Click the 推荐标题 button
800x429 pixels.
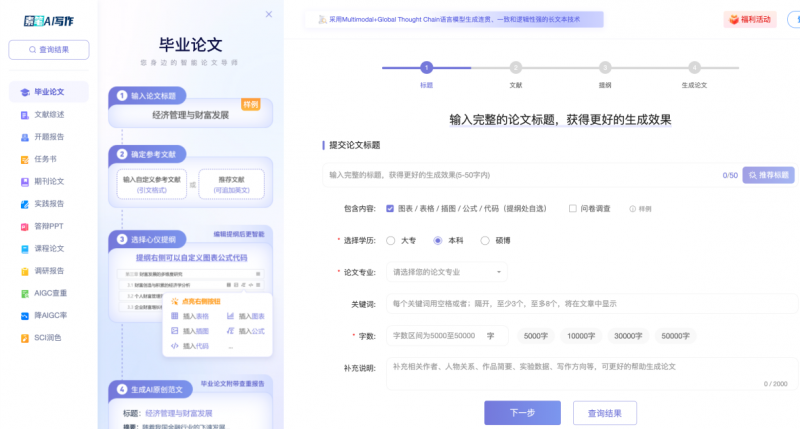pos(768,175)
